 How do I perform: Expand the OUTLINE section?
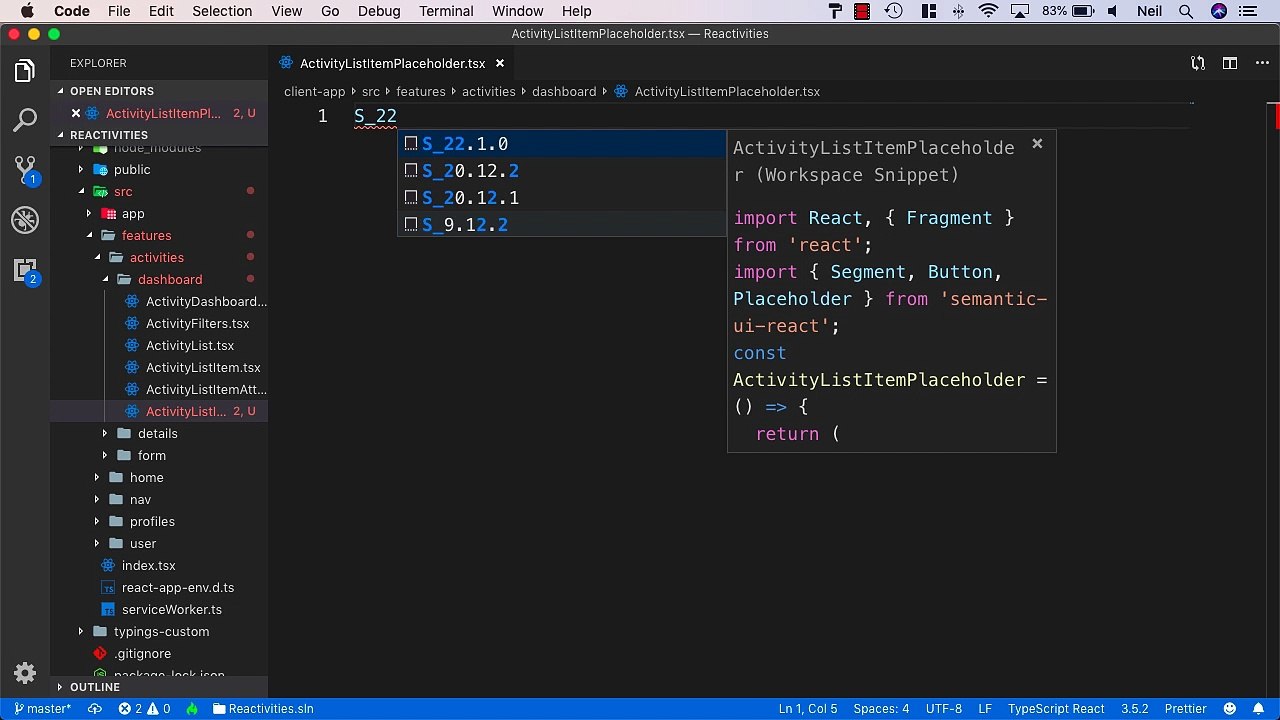[x=95, y=687]
